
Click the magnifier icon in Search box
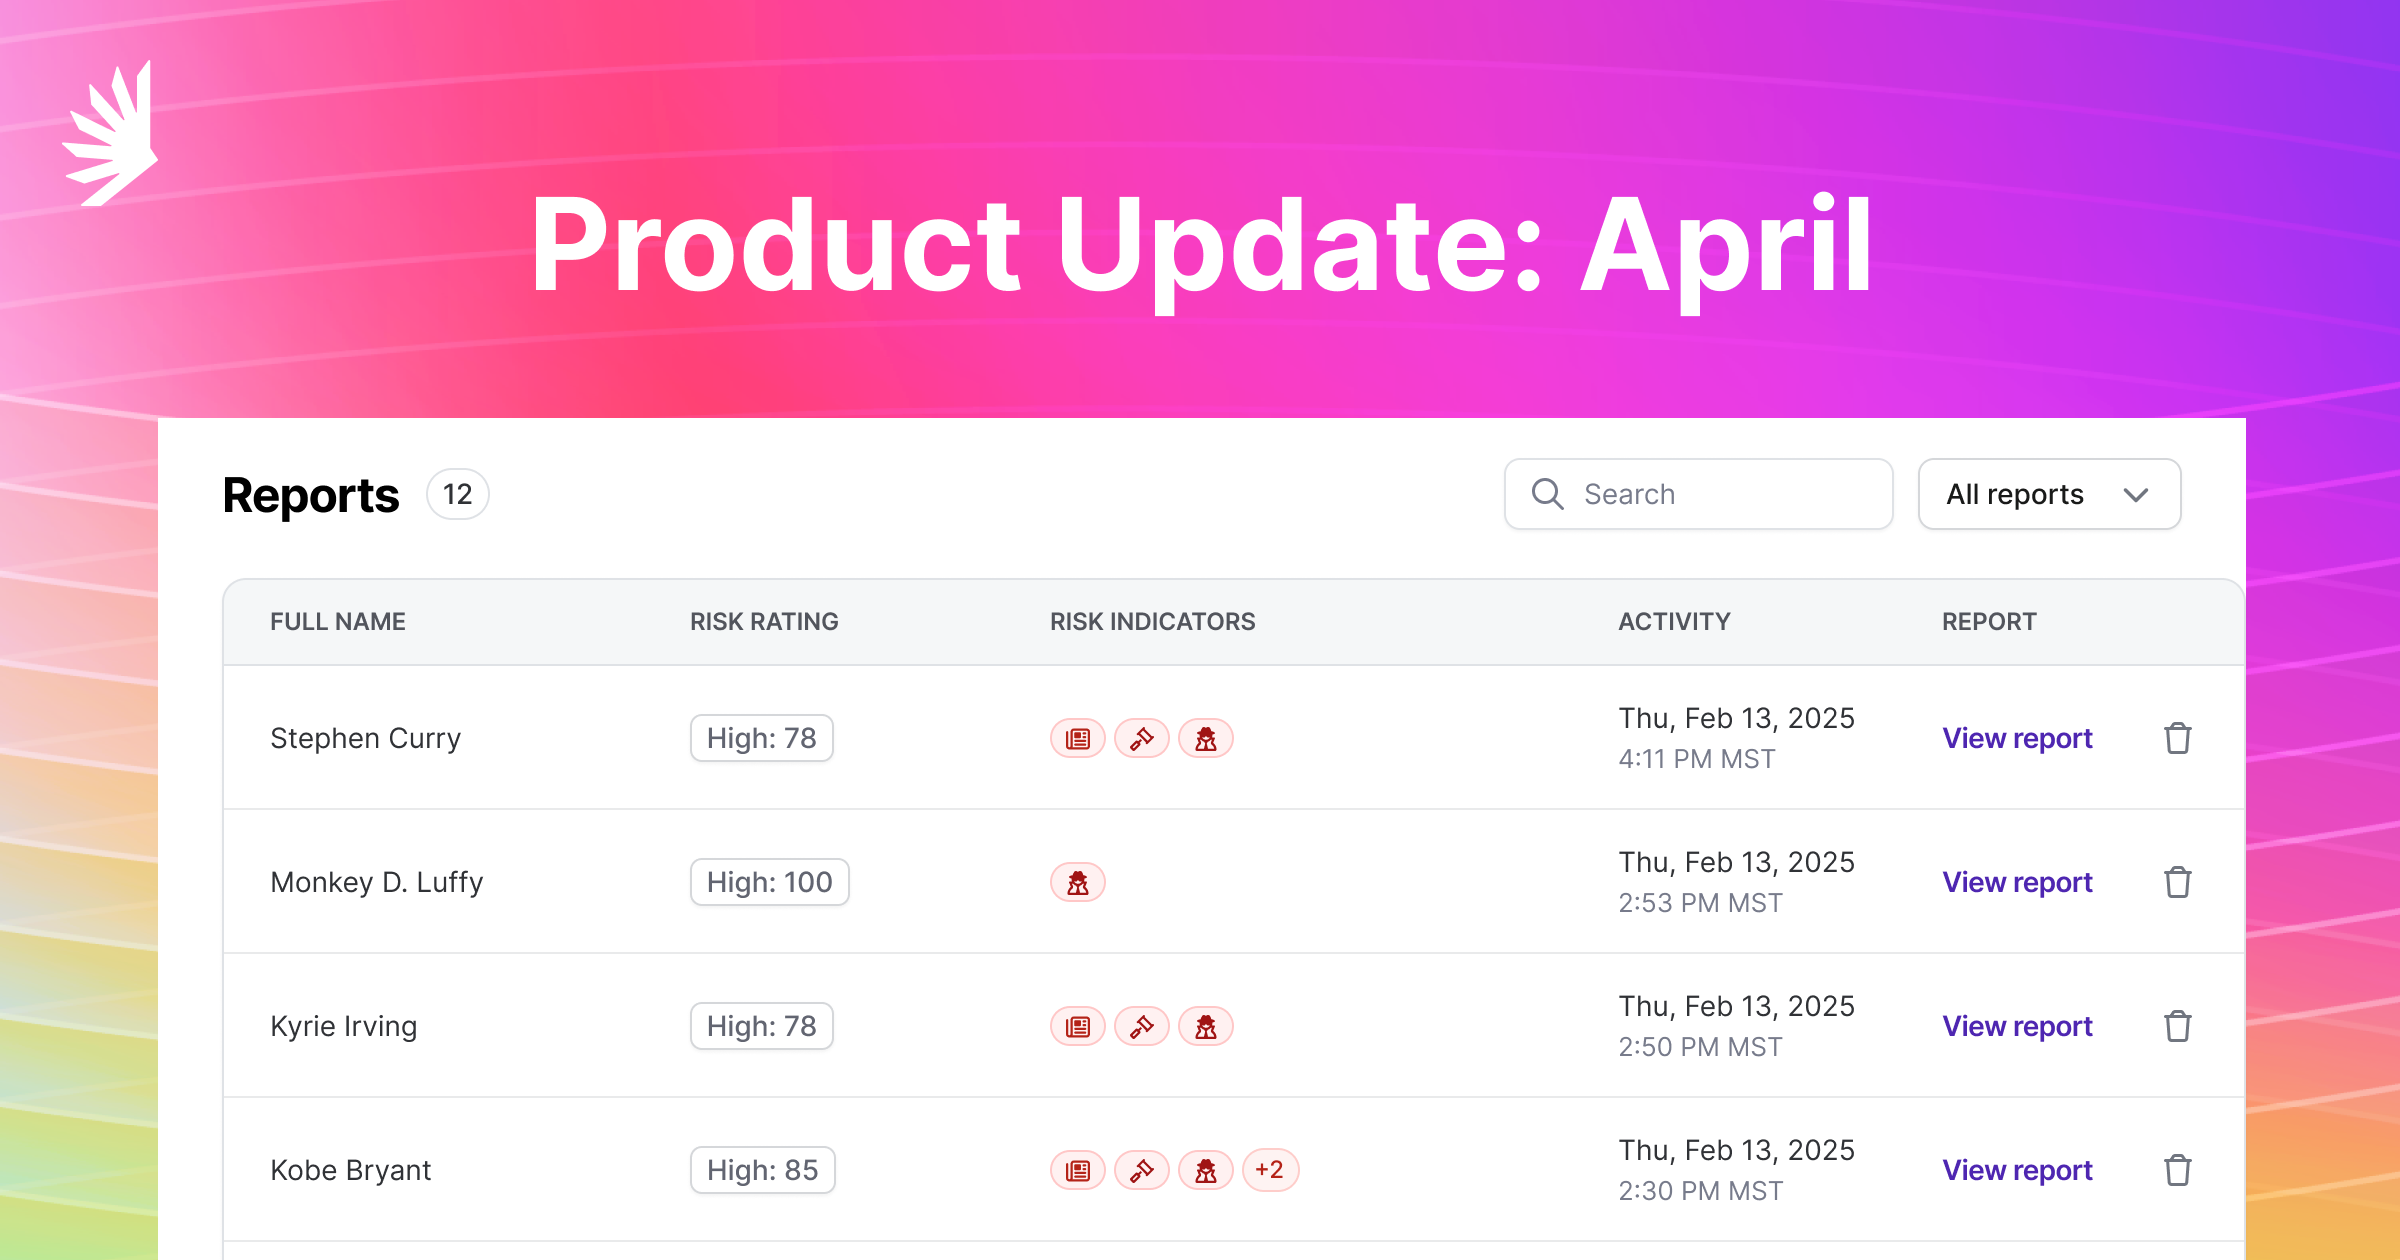(1547, 494)
